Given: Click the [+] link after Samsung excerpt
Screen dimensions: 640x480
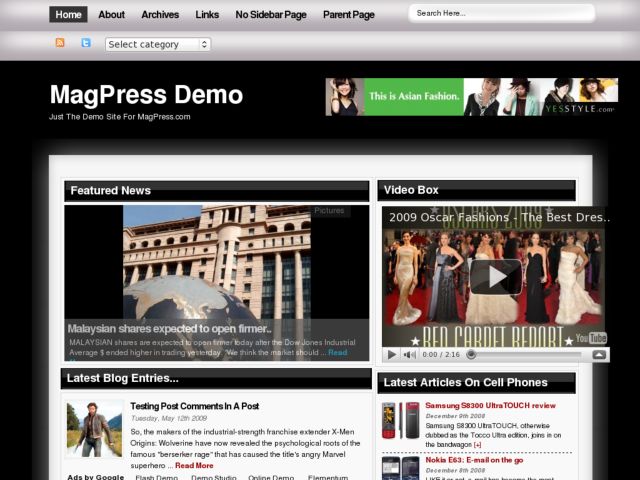Looking at the screenshot, I should click(477, 444).
